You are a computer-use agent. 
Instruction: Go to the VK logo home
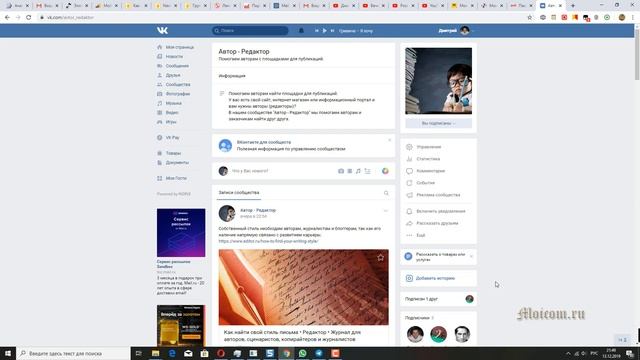click(162, 31)
